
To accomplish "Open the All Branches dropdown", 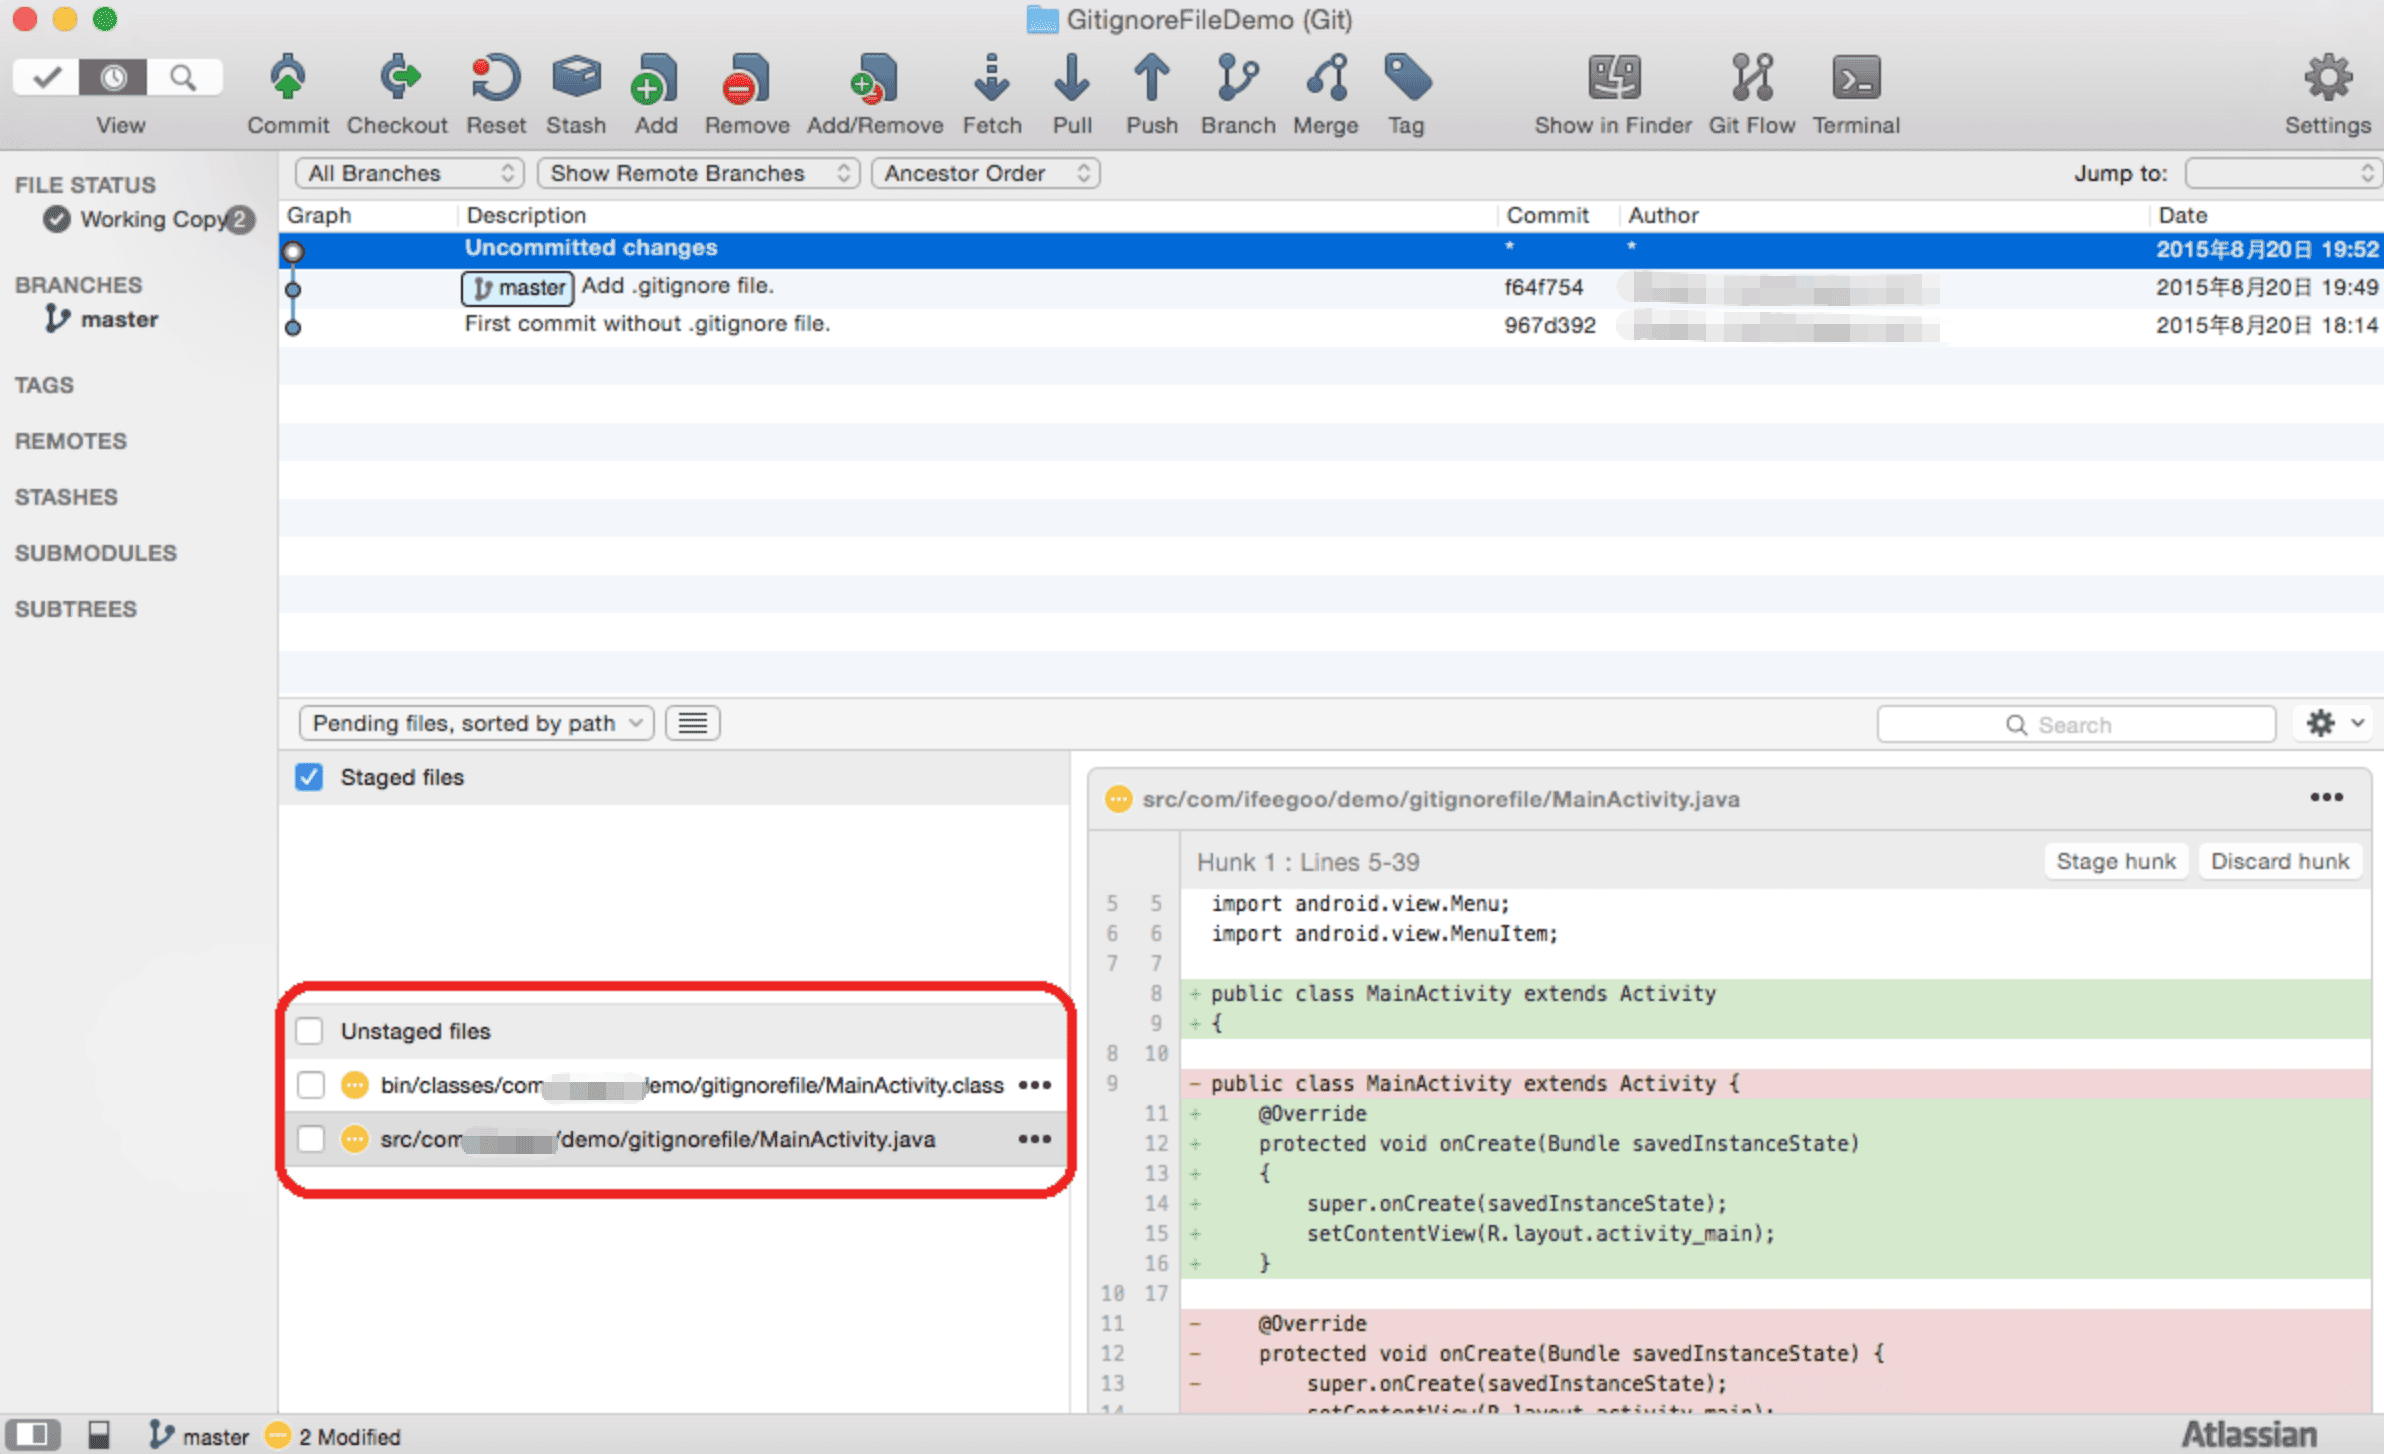I will click(410, 173).
